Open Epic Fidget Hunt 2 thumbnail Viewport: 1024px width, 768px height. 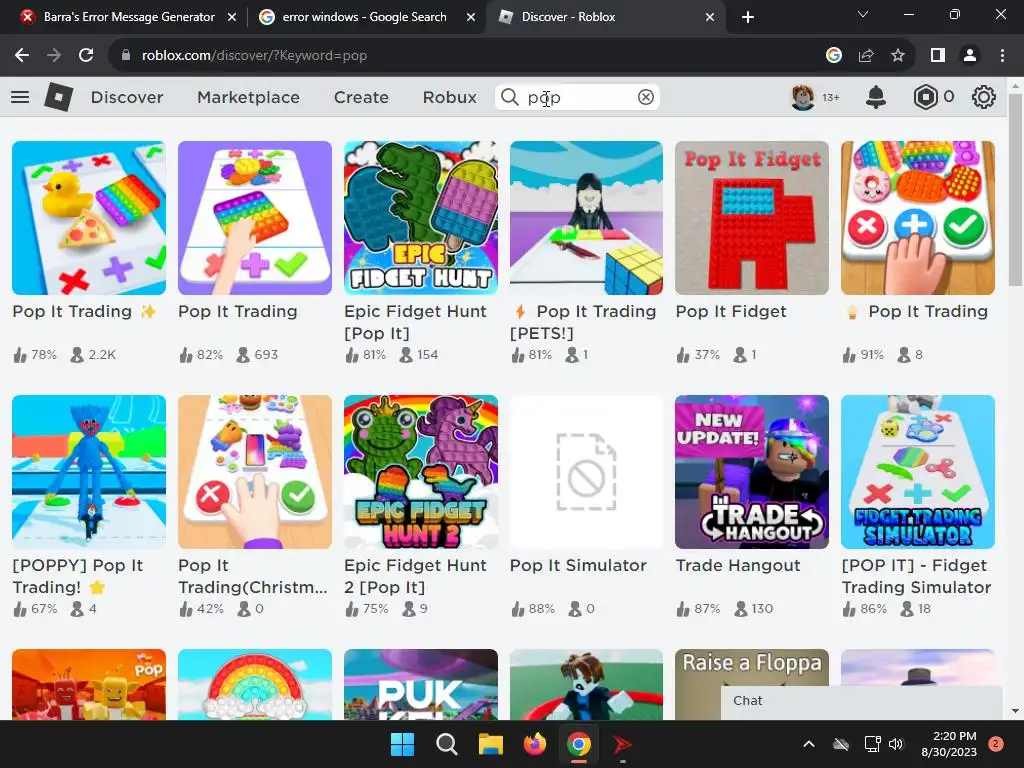click(x=421, y=472)
